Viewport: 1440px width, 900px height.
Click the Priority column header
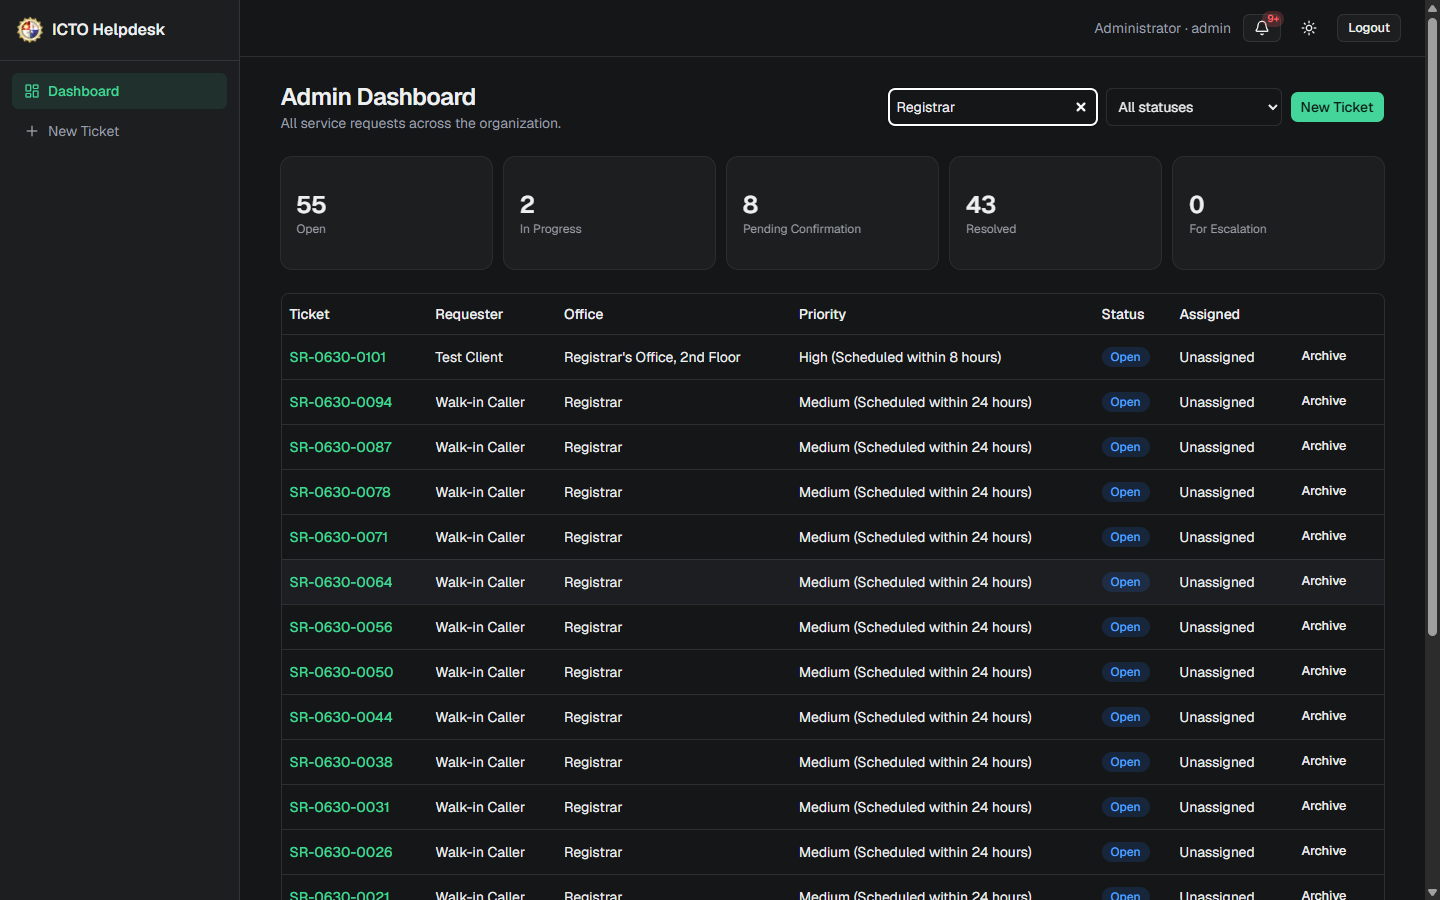(x=822, y=314)
